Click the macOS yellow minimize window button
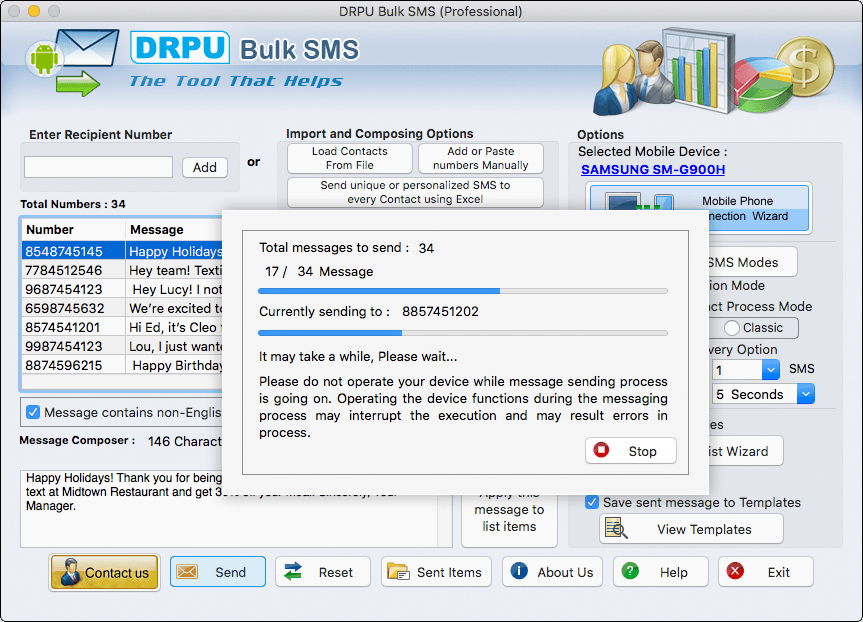 34,10
